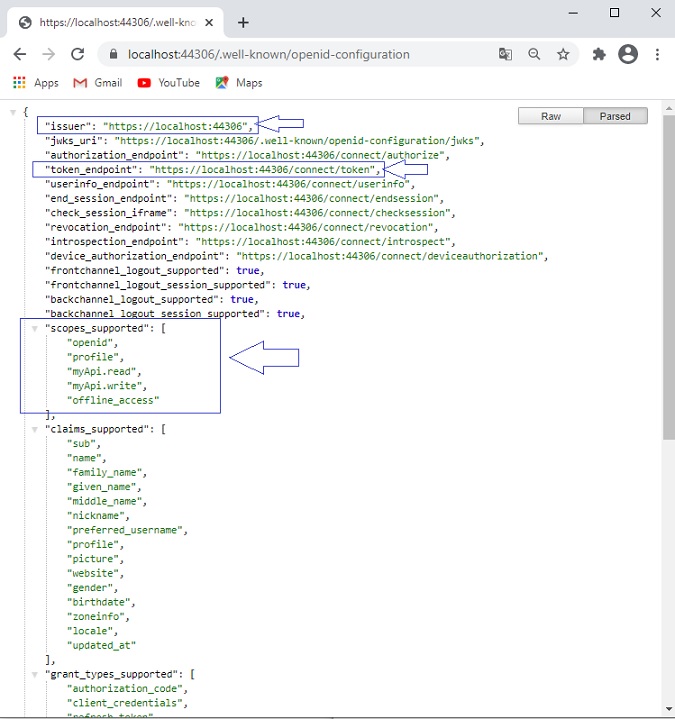Open Chrome's three-dot menu
The image size is (675, 719).
point(657,55)
